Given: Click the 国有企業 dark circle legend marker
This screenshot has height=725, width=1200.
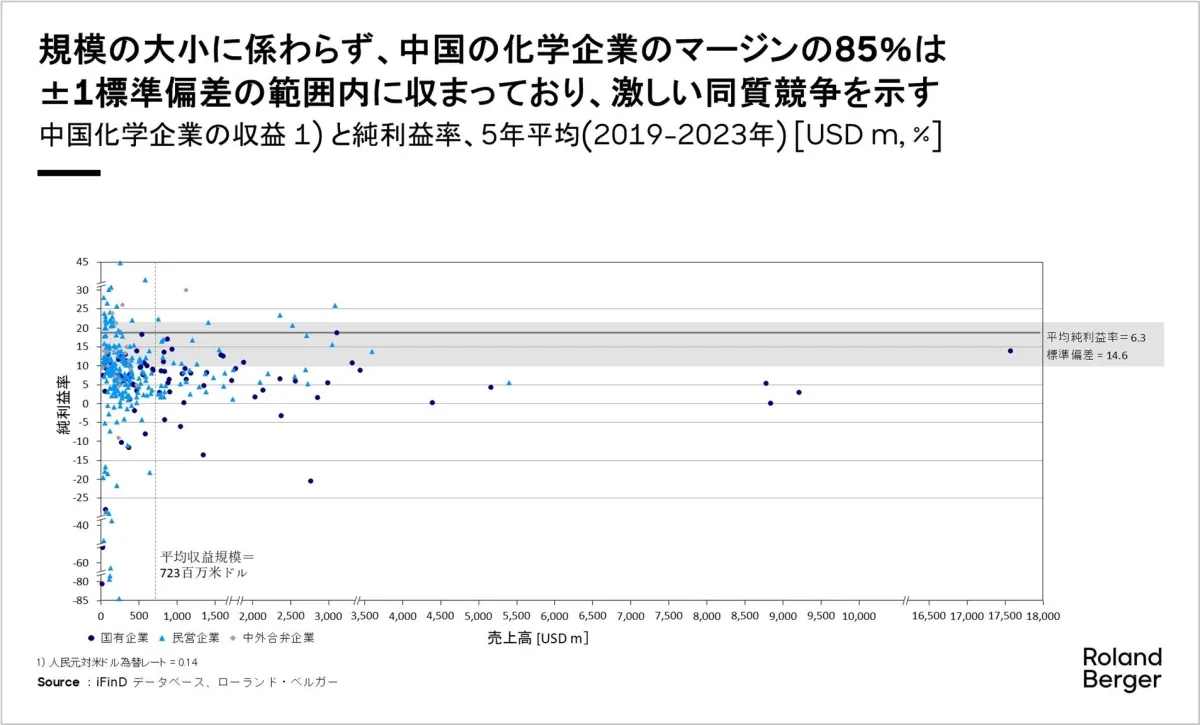Looking at the screenshot, I should coord(91,637).
